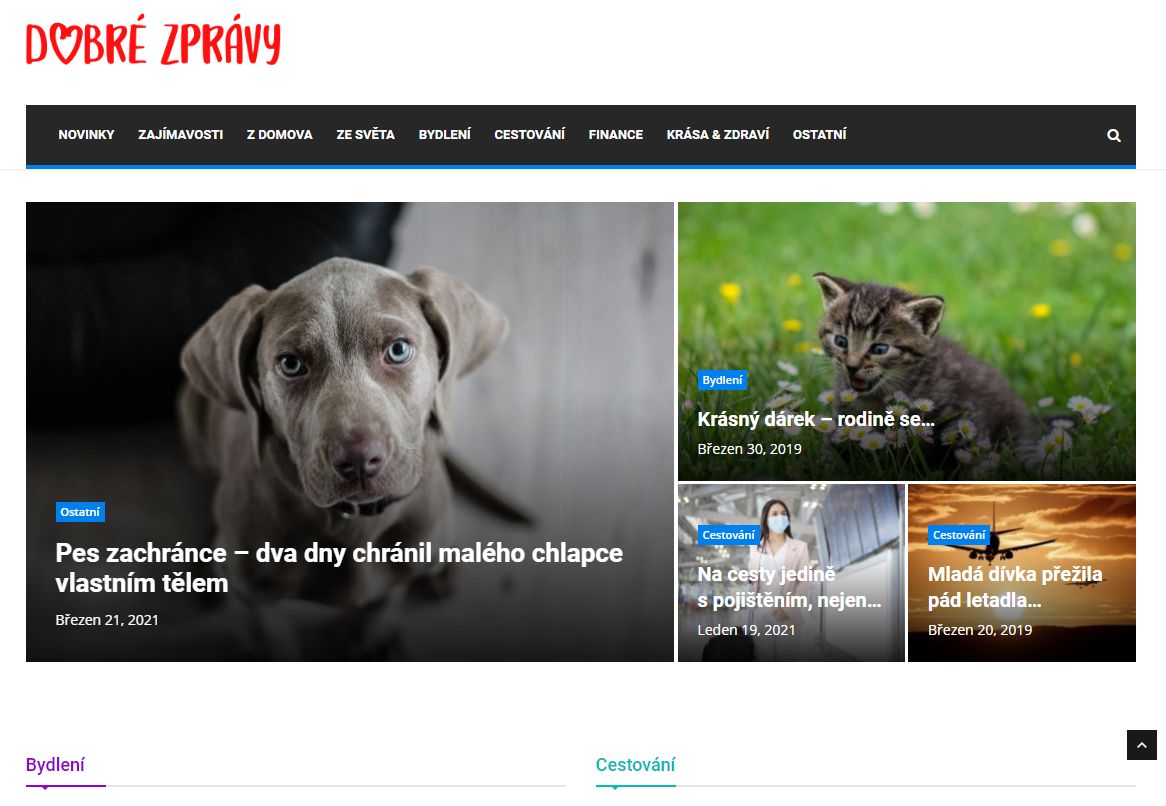Screen dimensions: 1166x806
Task: Open the teal Cestování section heading
Action: (635, 764)
